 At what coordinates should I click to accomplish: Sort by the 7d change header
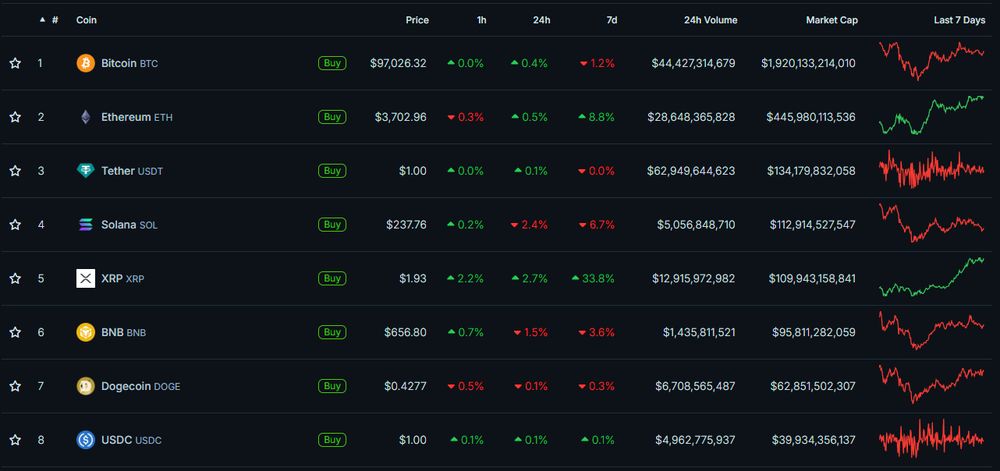coord(612,20)
